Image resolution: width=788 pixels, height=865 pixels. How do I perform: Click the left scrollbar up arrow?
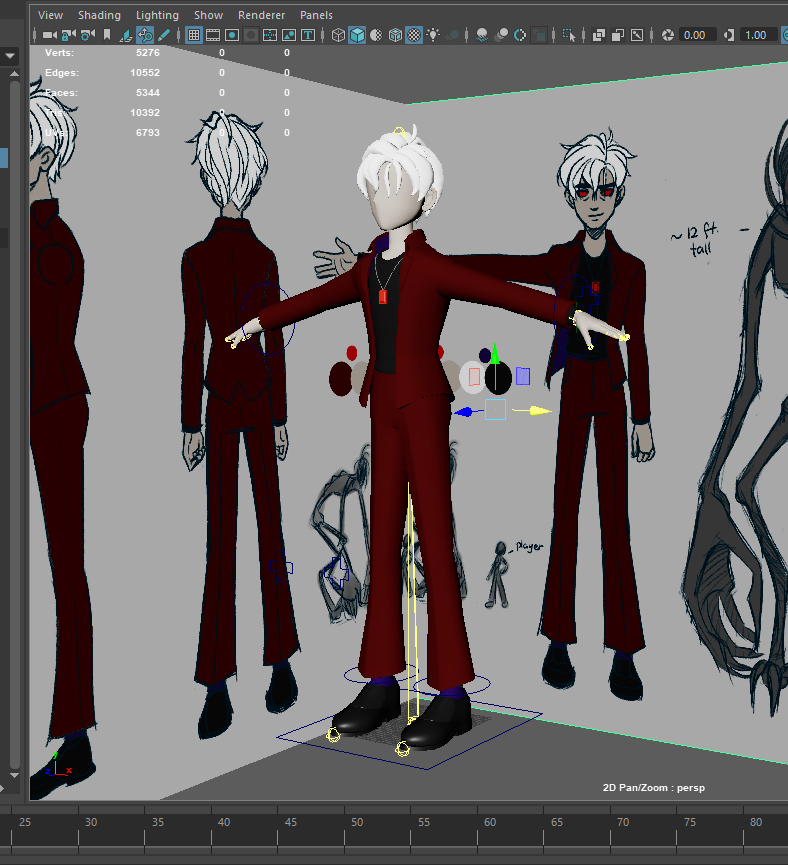coord(14,73)
